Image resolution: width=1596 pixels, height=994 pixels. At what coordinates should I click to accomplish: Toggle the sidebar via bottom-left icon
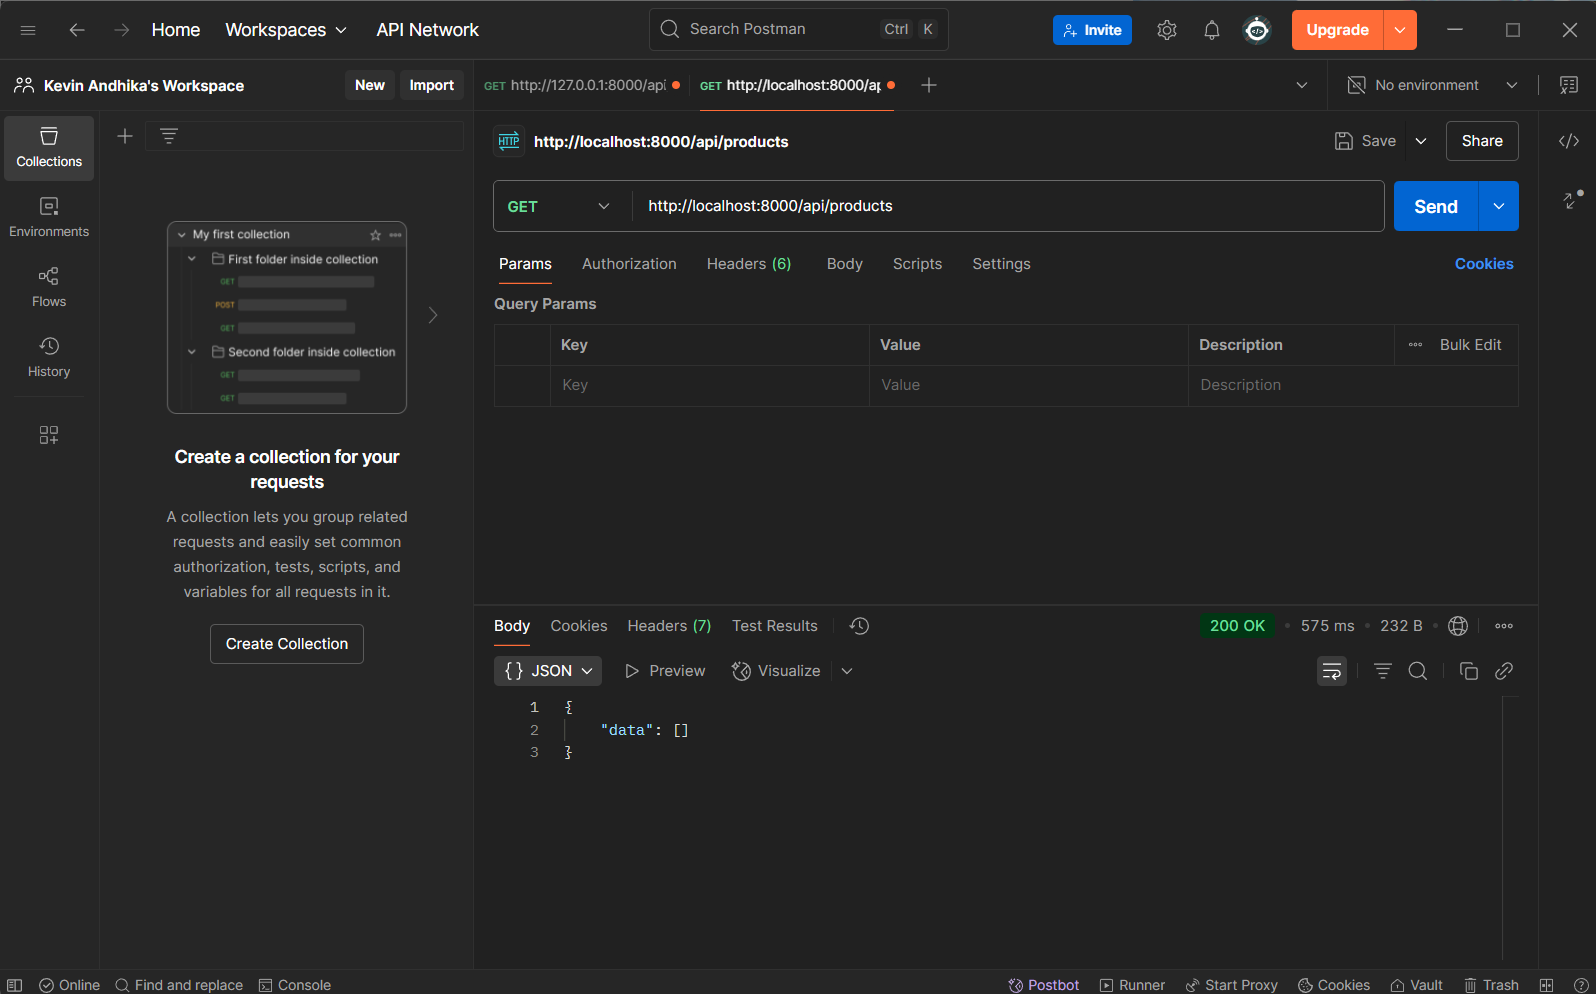[x=15, y=985]
